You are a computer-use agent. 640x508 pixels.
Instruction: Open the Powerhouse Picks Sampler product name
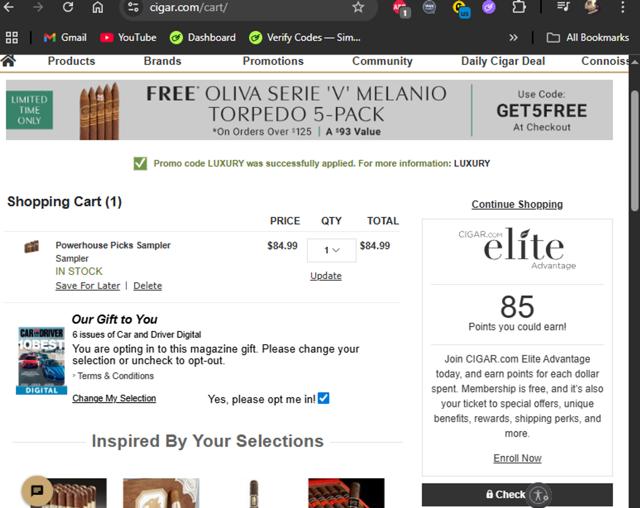click(x=113, y=245)
